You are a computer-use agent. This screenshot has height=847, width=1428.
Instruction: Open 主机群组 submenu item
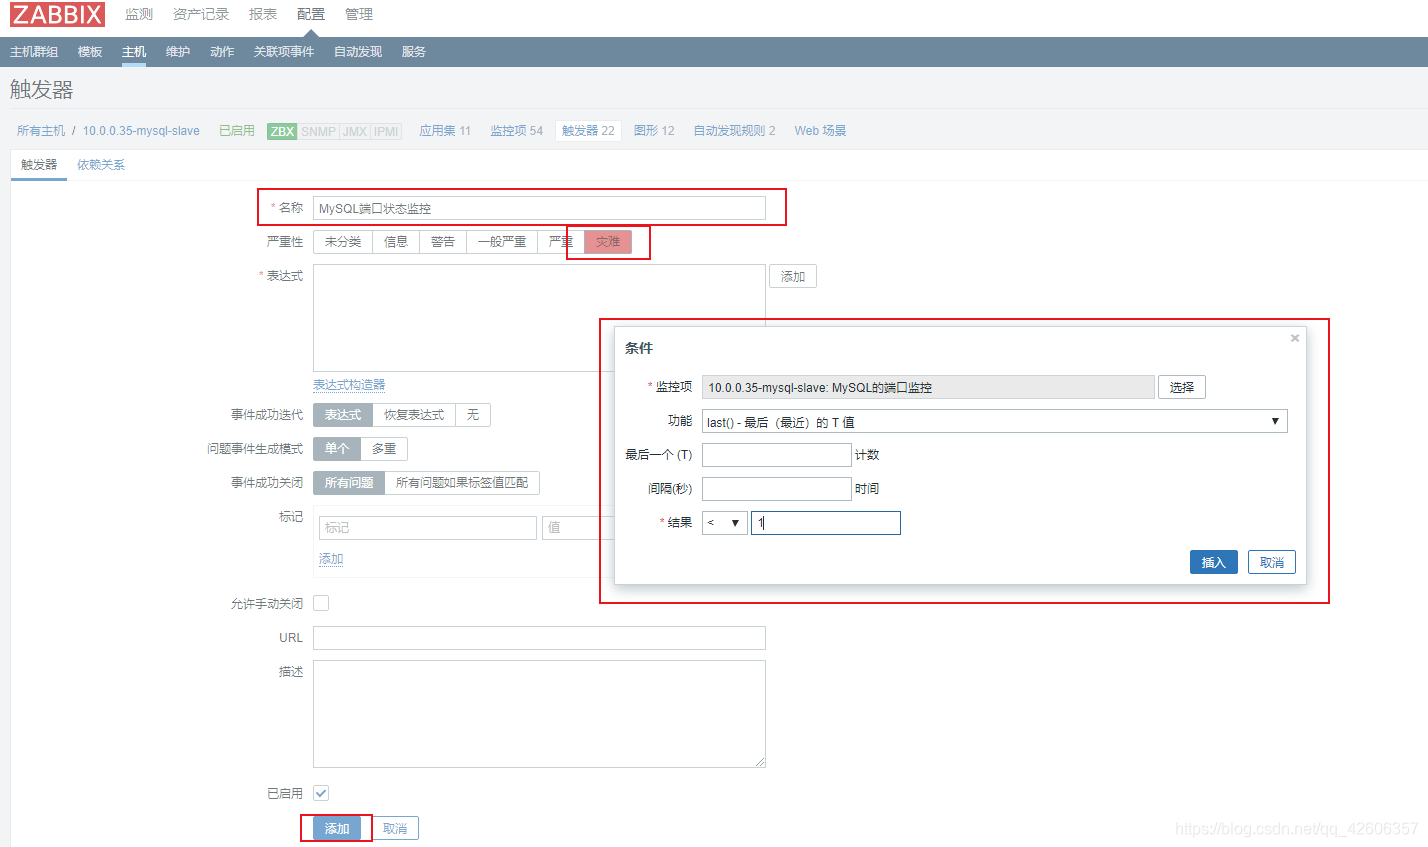34,52
